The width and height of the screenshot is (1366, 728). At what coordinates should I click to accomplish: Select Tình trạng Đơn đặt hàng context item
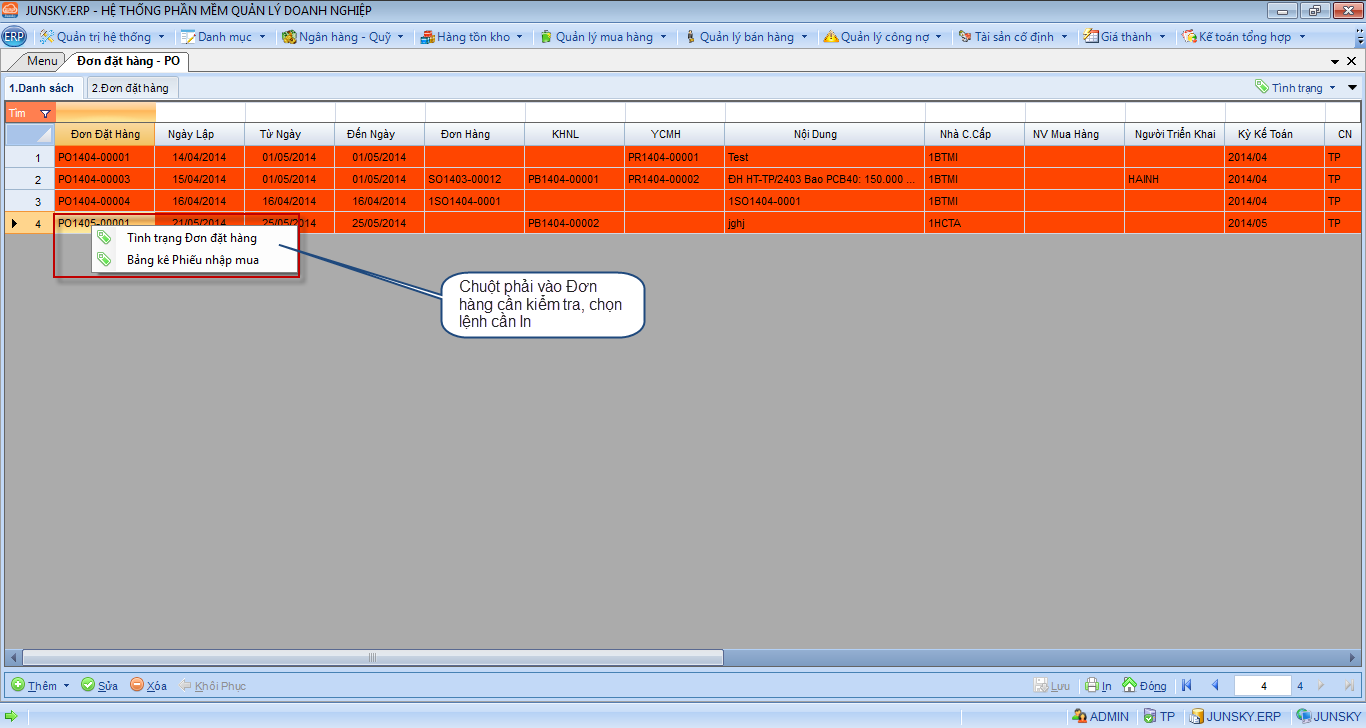(x=191, y=238)
